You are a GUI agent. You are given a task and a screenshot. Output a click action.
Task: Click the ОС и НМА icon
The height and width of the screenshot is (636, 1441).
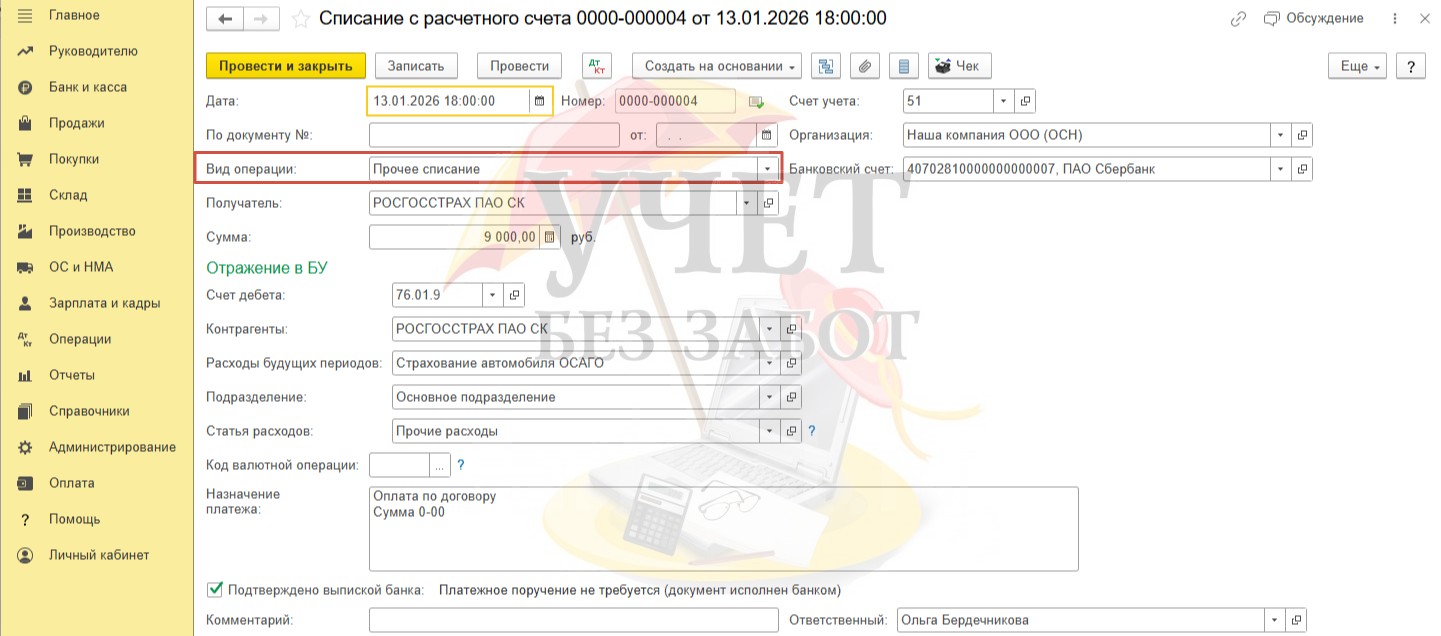coord(25,267)
